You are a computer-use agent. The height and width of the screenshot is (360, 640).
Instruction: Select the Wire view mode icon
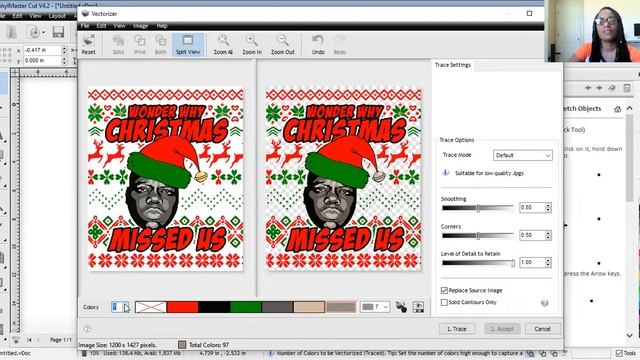(140, 45)
